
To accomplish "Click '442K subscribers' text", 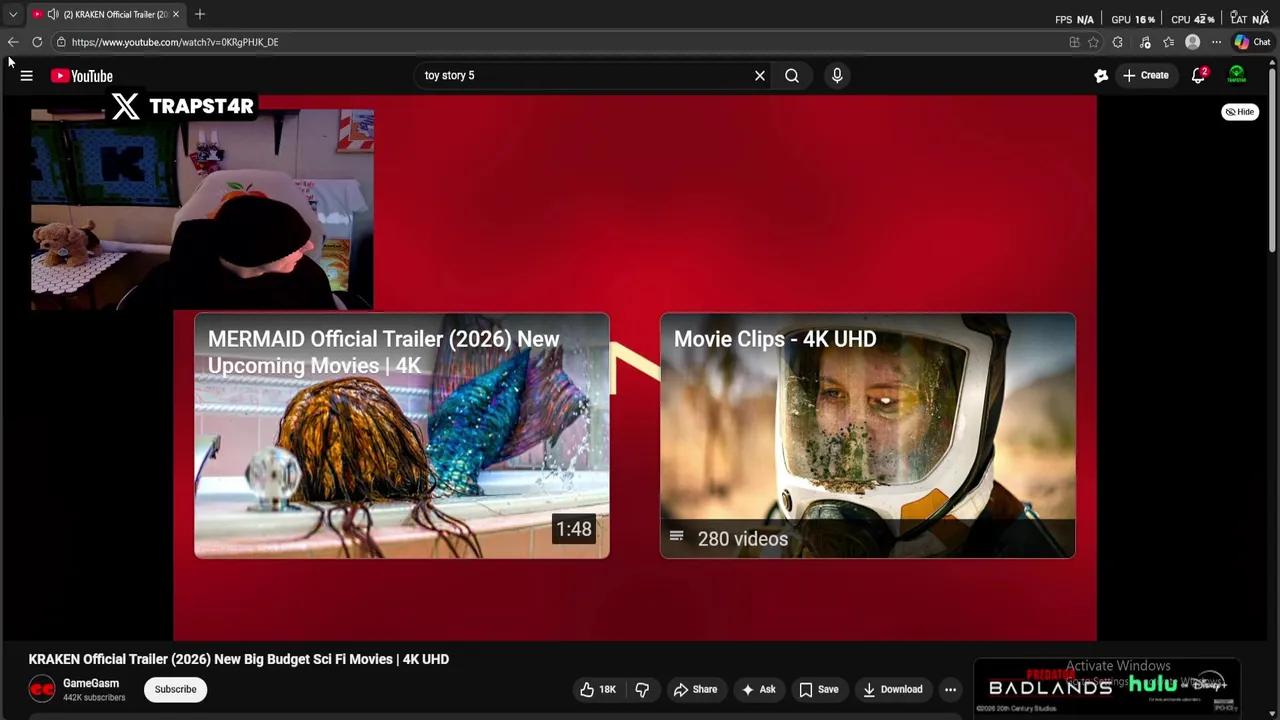I will click(x=94, y=697).
